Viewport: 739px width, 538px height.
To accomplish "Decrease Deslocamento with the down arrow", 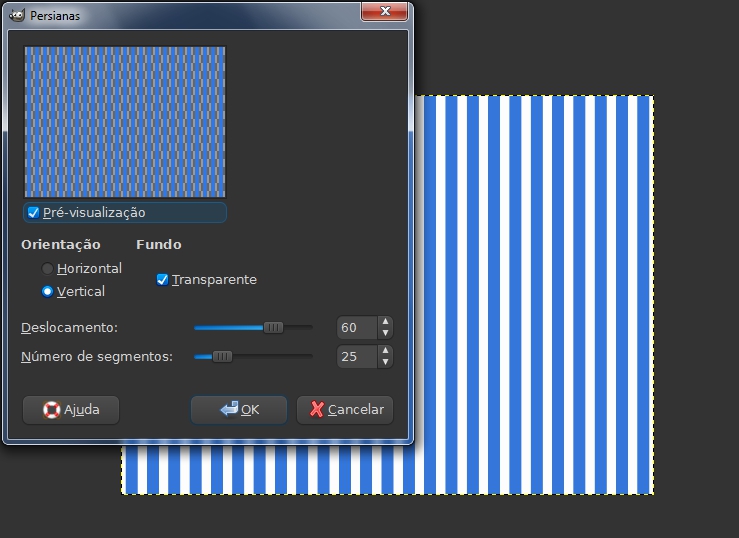I will coord(385,333).
